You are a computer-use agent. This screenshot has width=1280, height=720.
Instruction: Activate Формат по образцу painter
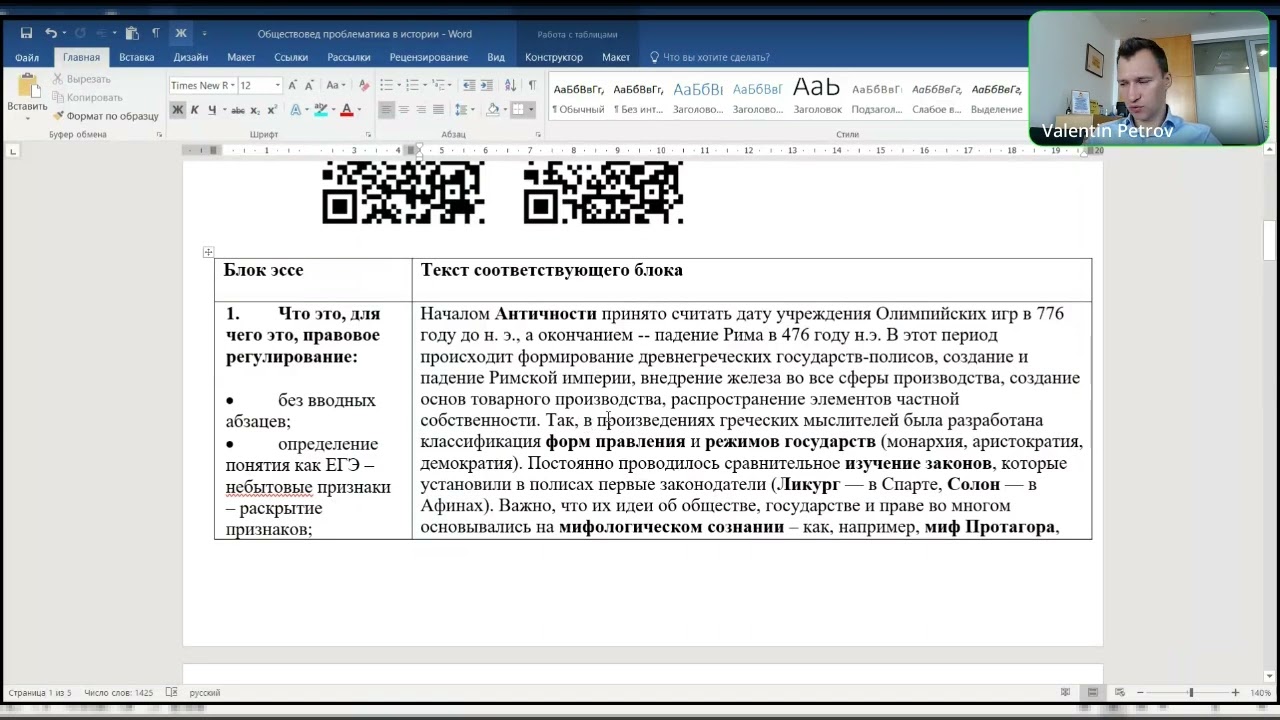(106, 116)
